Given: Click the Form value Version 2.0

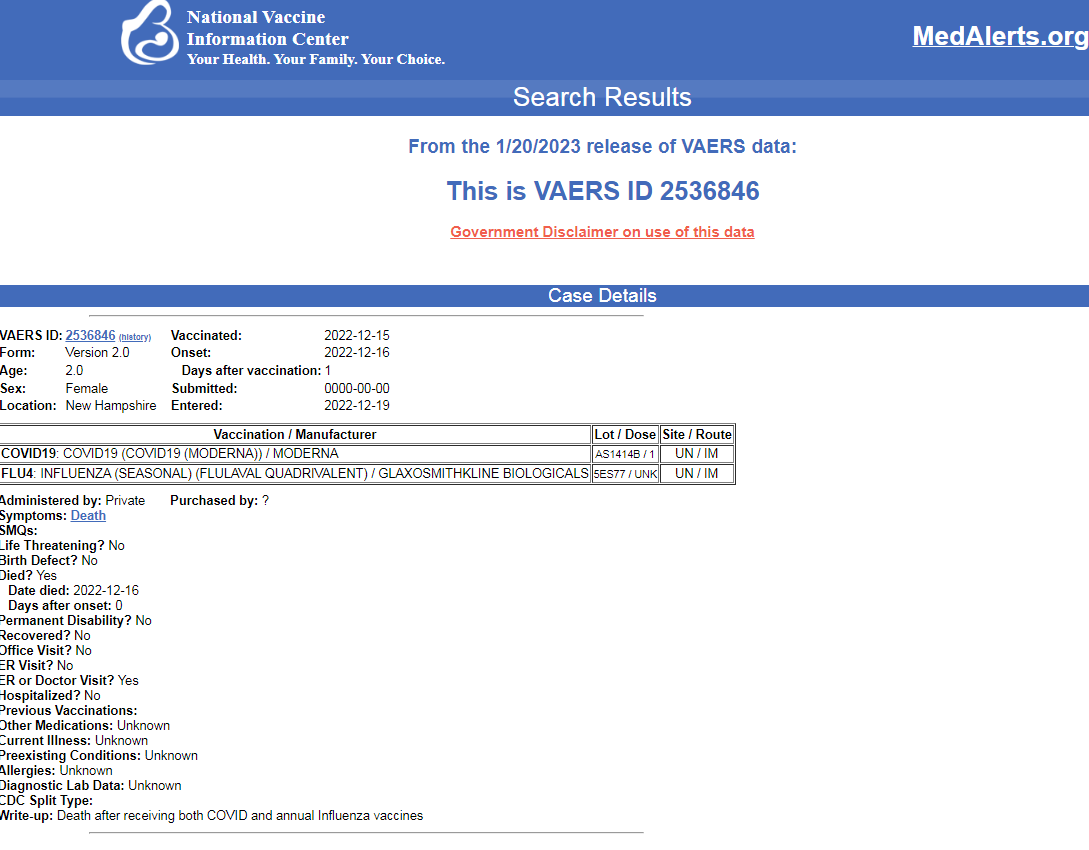Looking at the screenshot, I should tap(97, 353).
